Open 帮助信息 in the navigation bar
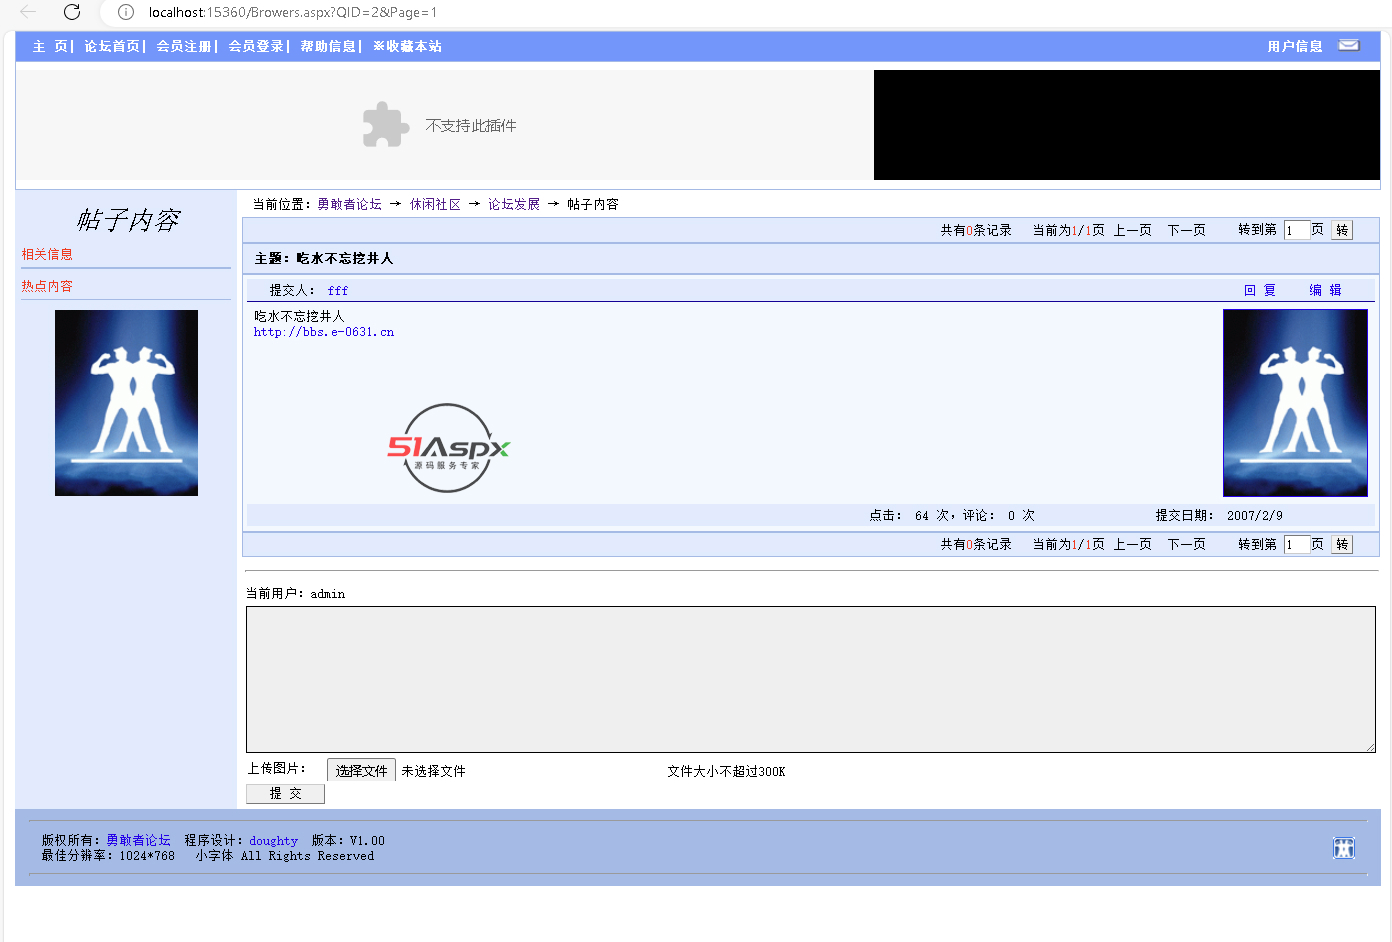The width and height of the screenshot is (1392, 942). (328, 46)
